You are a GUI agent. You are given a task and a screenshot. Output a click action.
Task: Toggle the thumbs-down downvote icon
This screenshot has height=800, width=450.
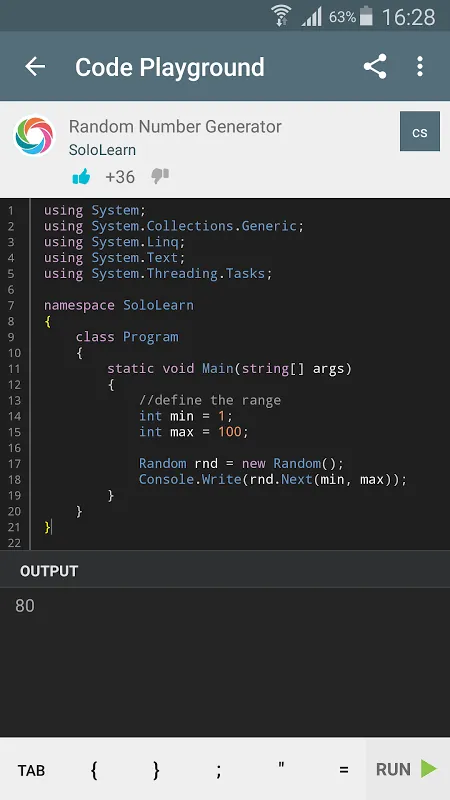(x=160, y=177)
